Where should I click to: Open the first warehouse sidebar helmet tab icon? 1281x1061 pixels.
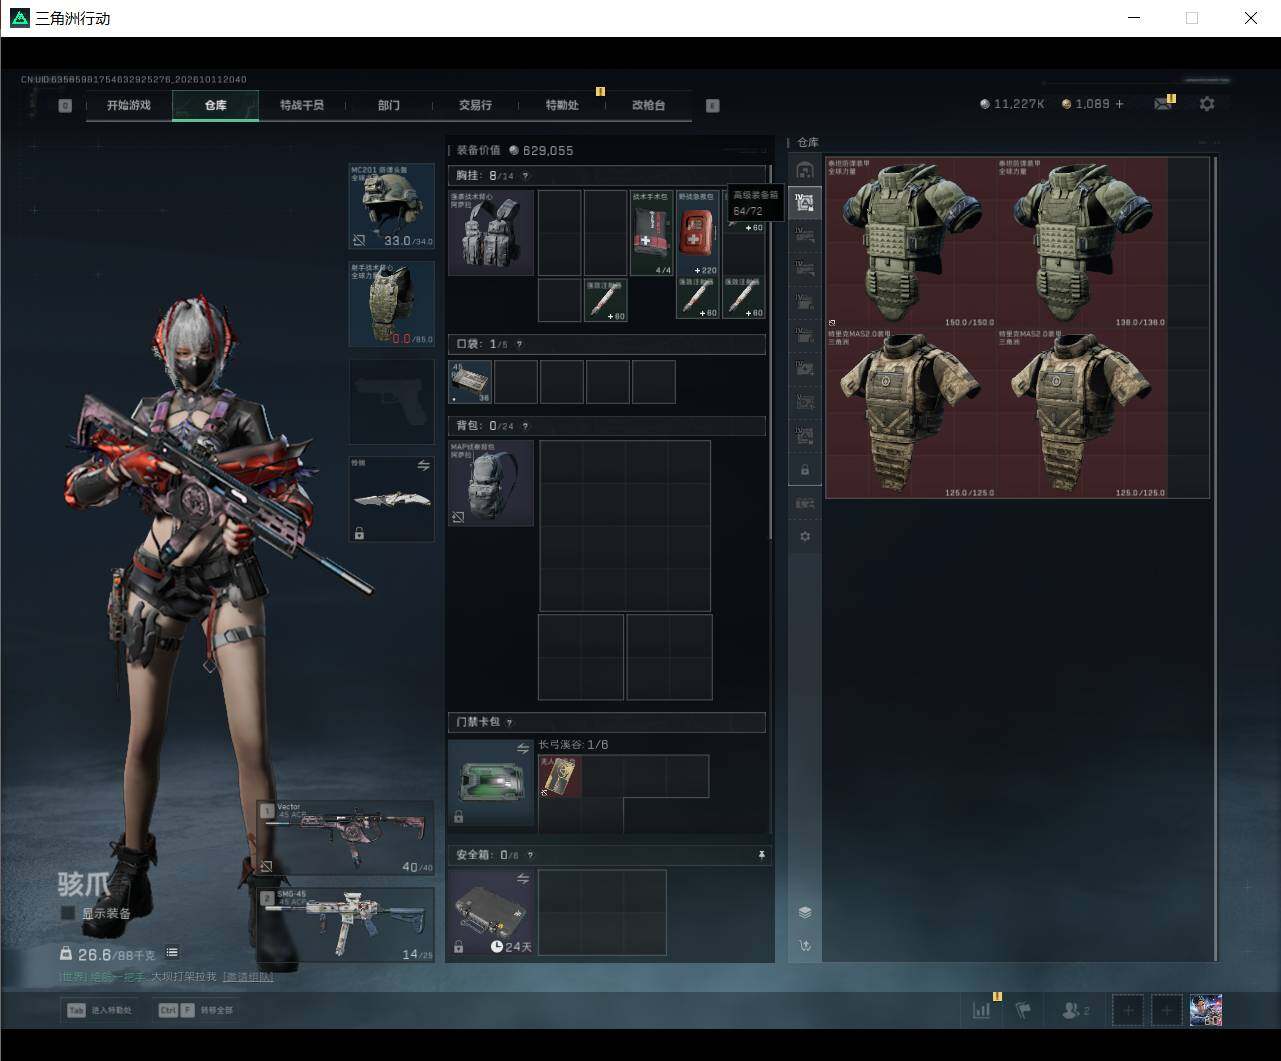click(x=805, y=169)
